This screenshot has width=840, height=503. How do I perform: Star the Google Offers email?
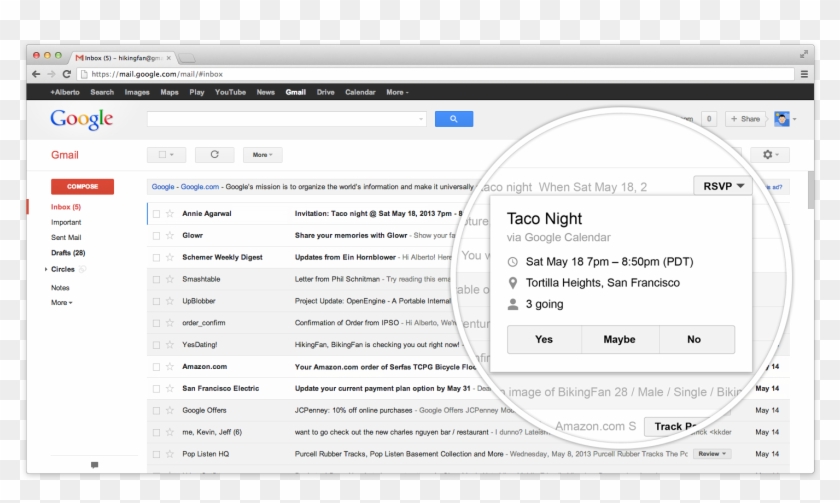pos(170,410)
